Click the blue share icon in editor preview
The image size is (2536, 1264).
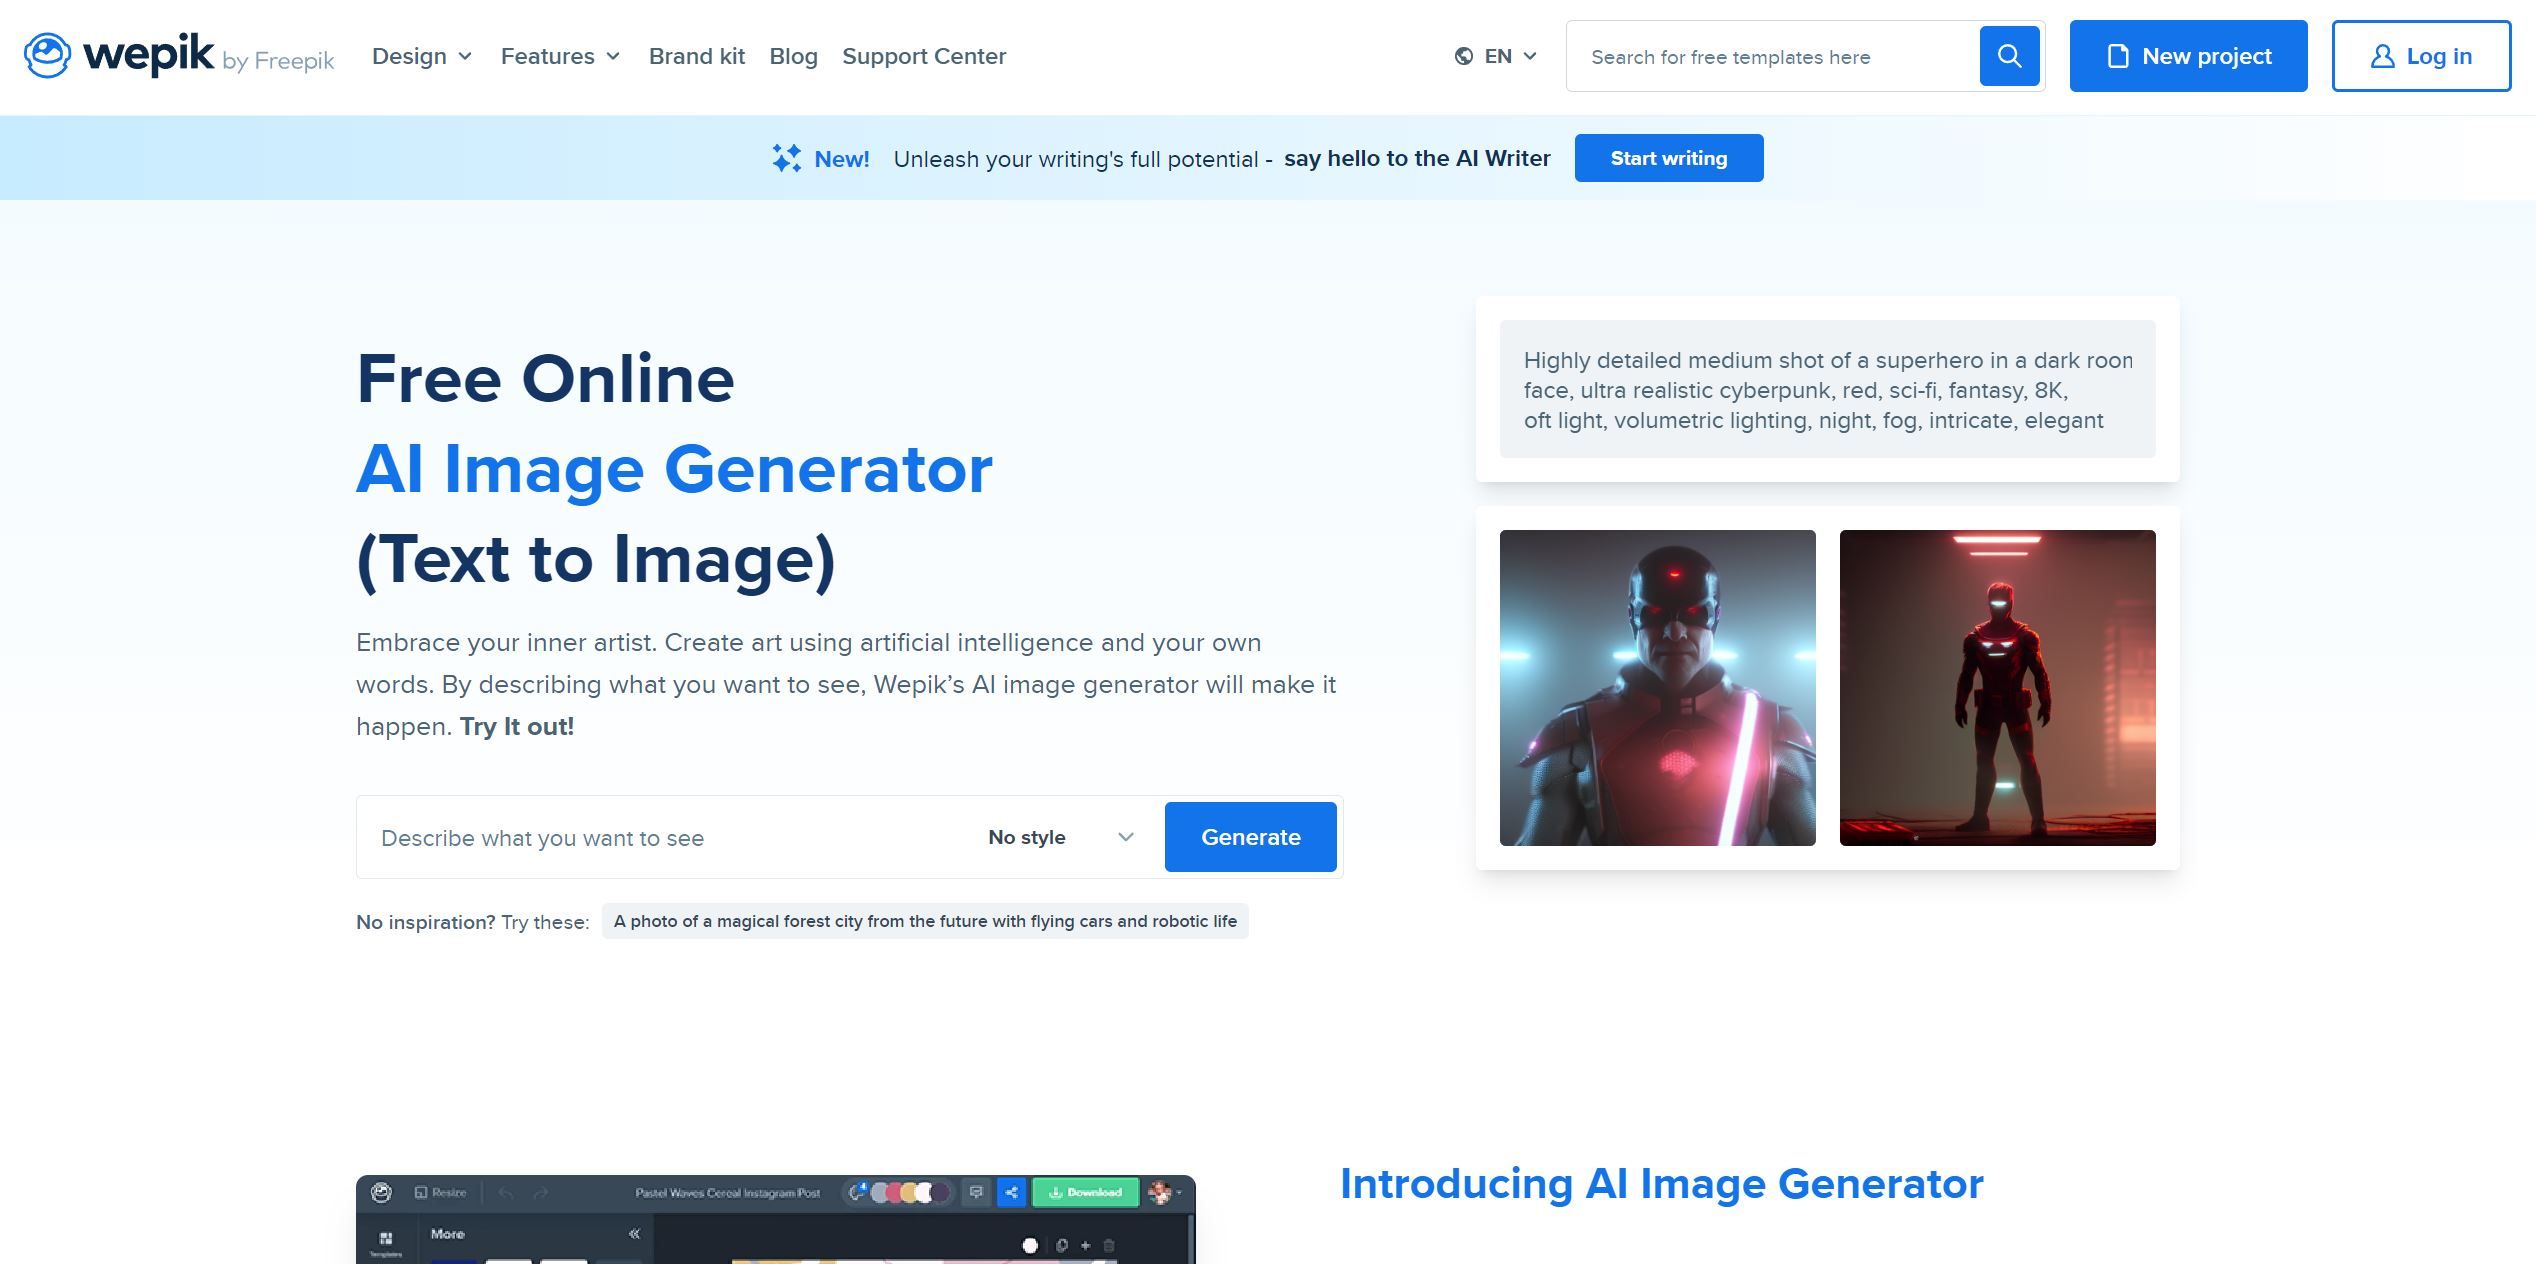coord(1011,1192)
